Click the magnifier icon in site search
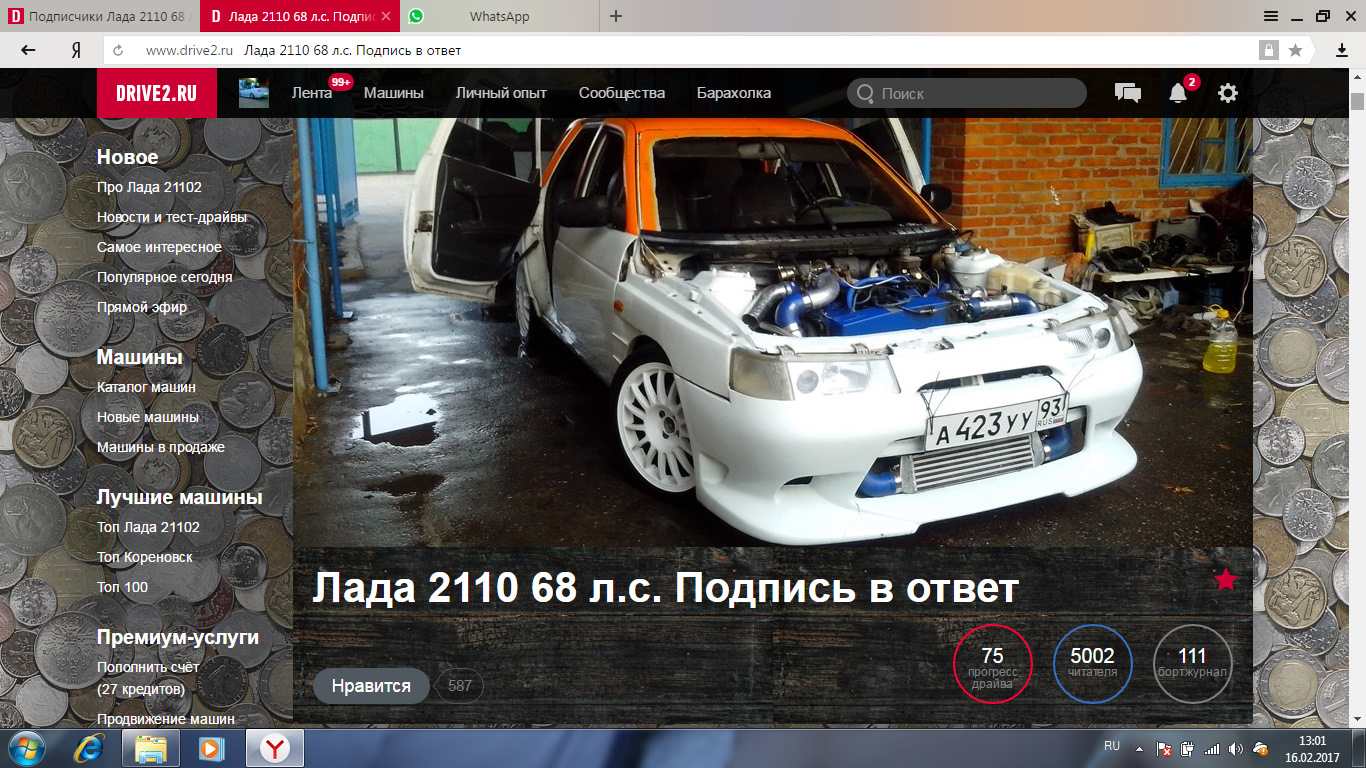Image resolution: width=1366 pixels, height=768 pixels. coord(865,93)
